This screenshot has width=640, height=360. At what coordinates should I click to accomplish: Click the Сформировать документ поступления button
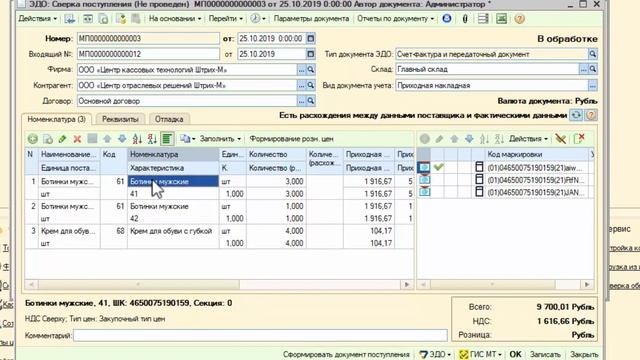[x=346, y=354]
